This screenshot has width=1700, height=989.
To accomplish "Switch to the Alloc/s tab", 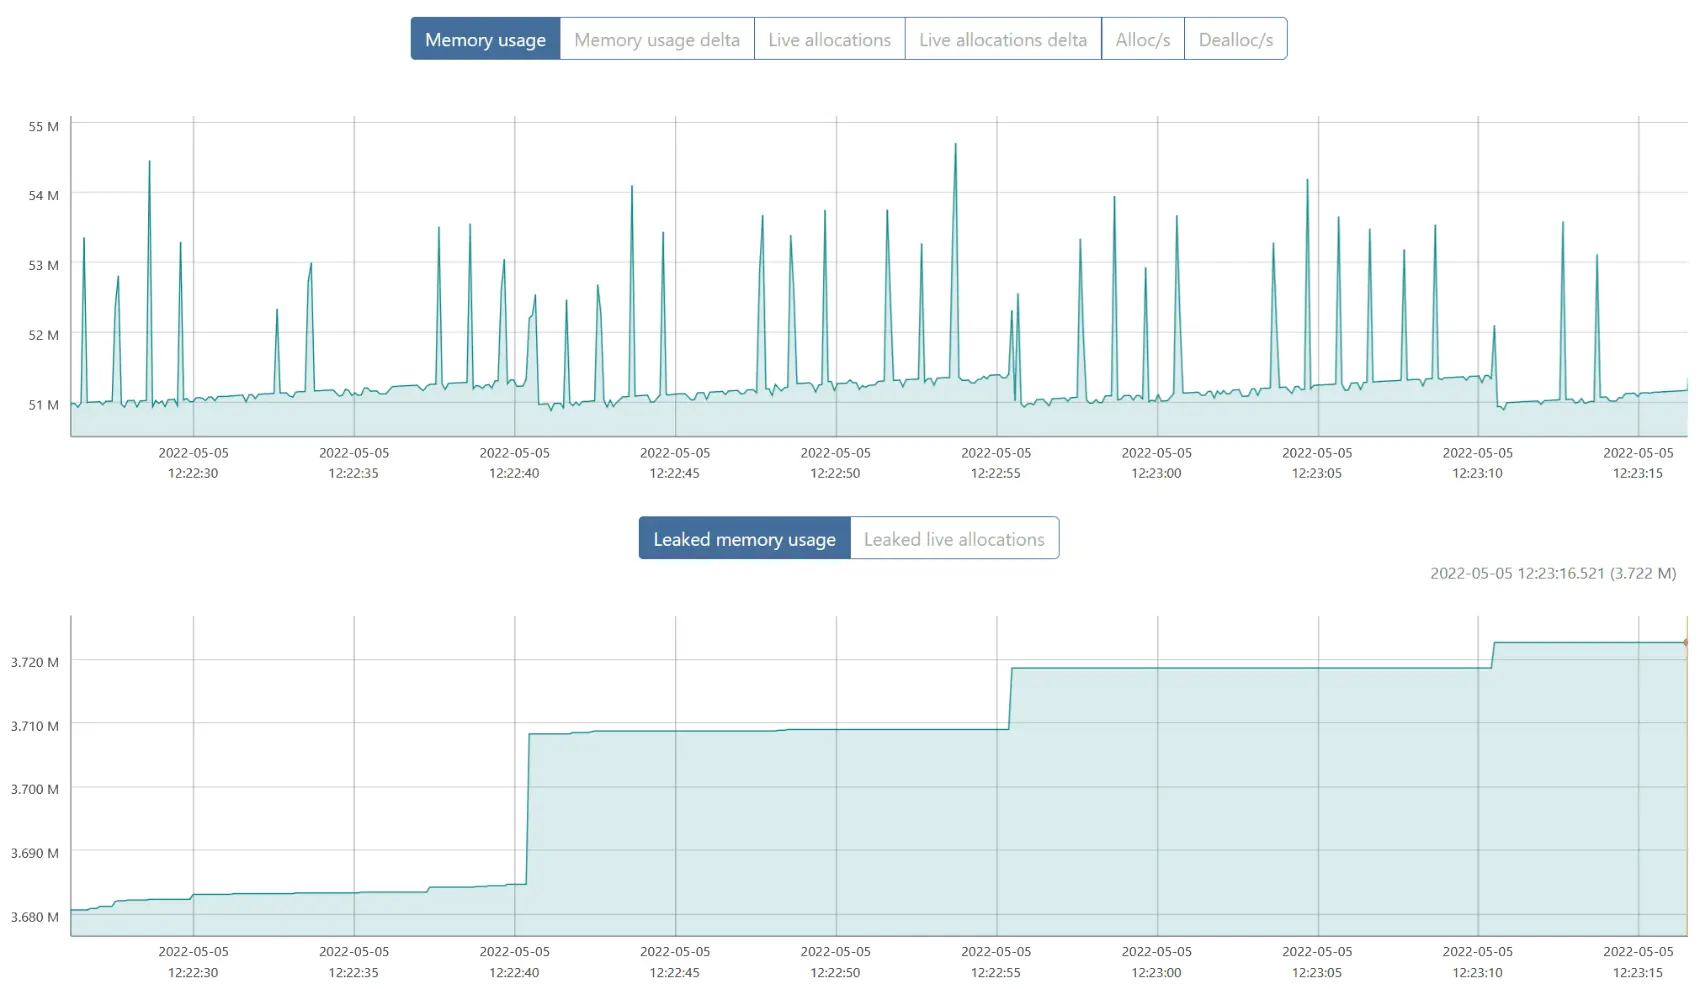I will 1142,40.
